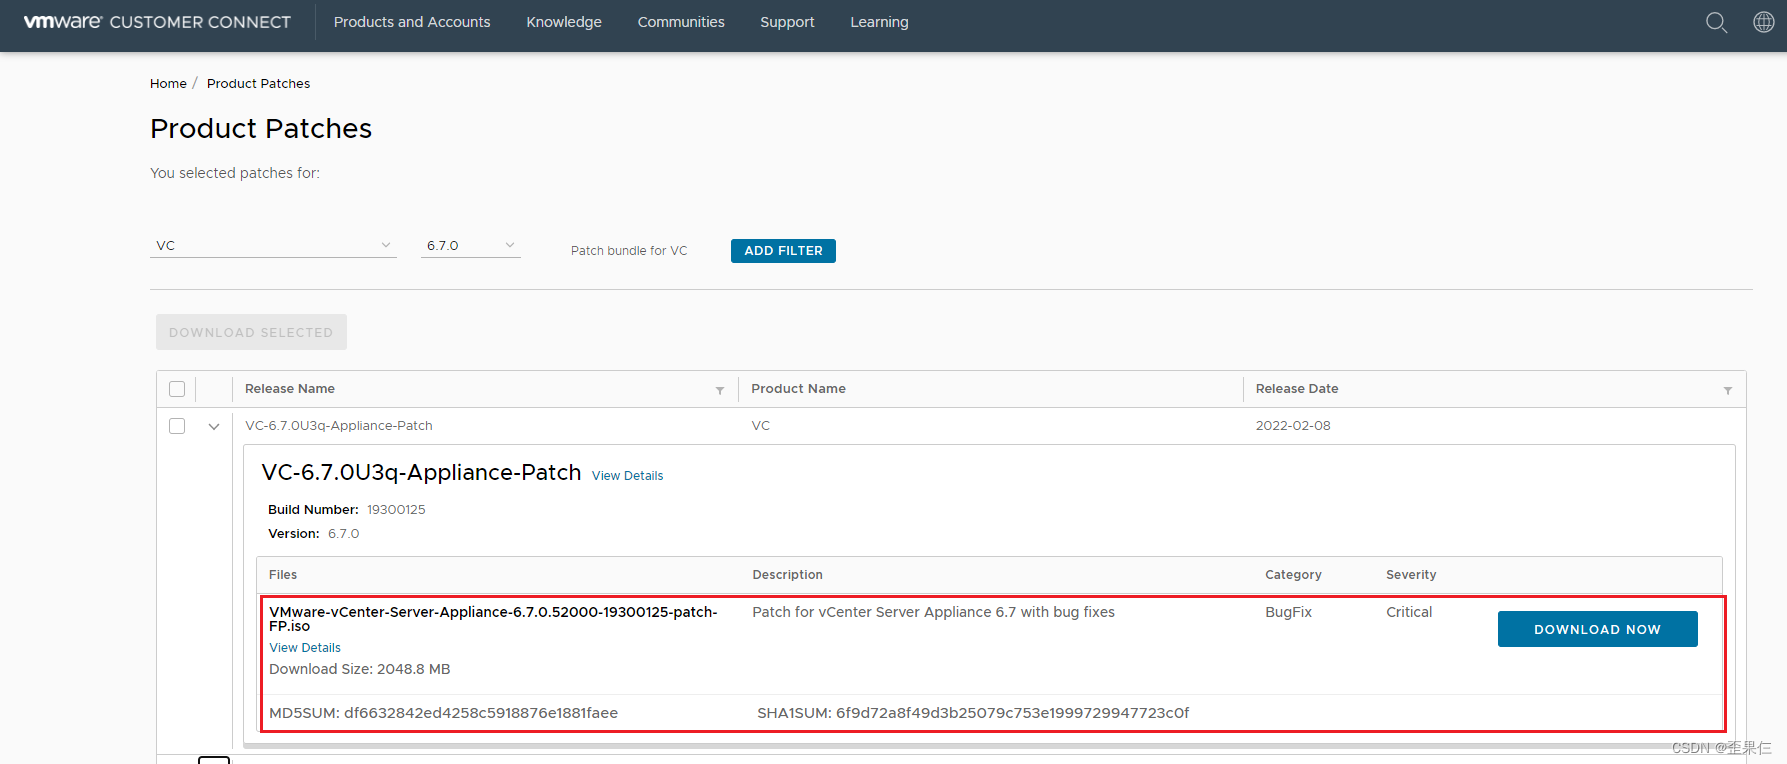Image resolution: width=1787 pixels, height=764 pixels.
Task: Open the 6.7.0 version dropdown
Action: tap(471, 245)
